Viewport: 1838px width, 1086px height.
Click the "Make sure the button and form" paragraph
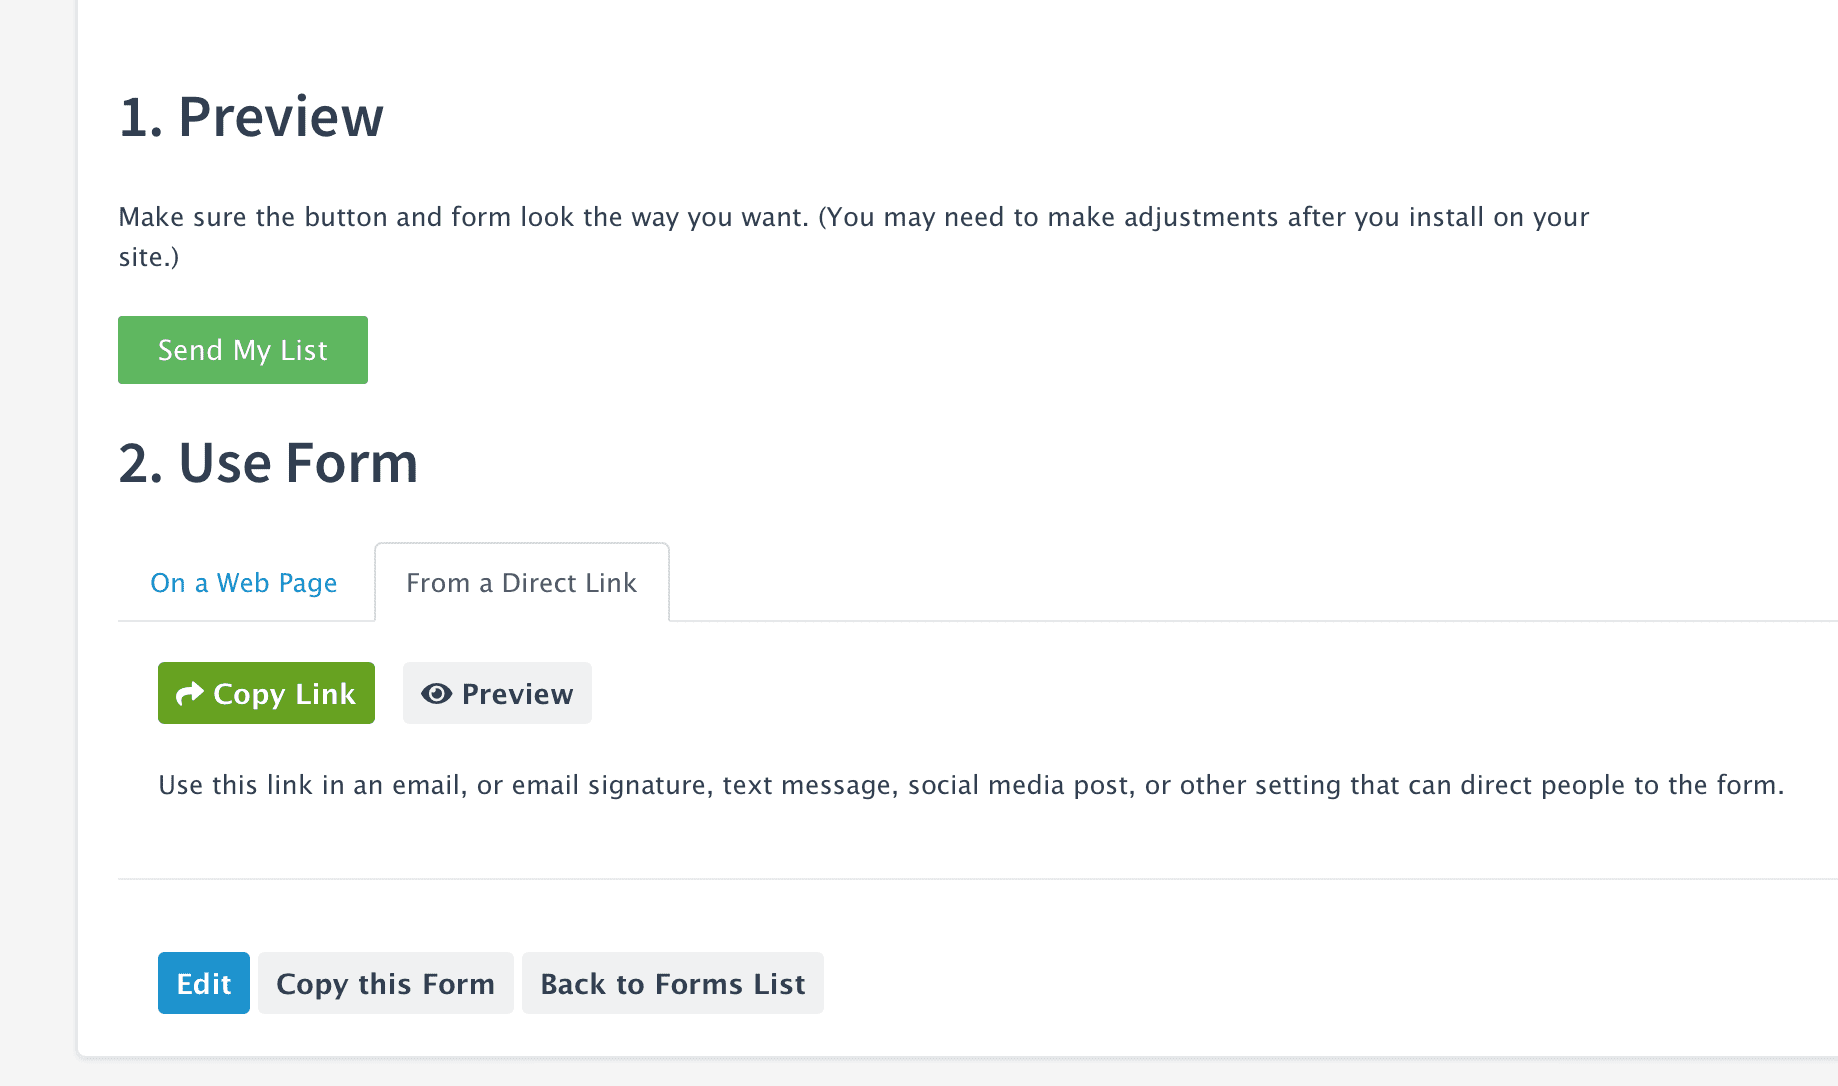click(854, 237)
